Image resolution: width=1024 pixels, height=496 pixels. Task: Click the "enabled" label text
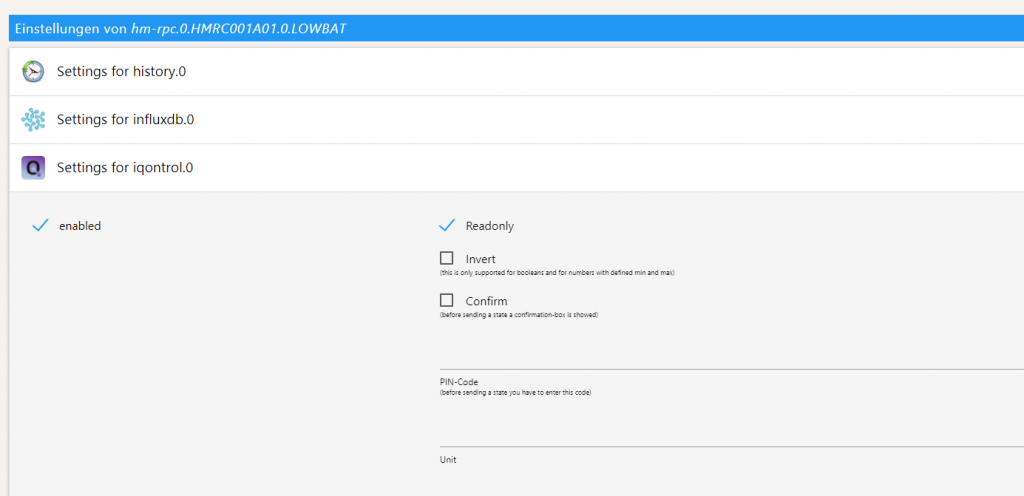(80, 226)
